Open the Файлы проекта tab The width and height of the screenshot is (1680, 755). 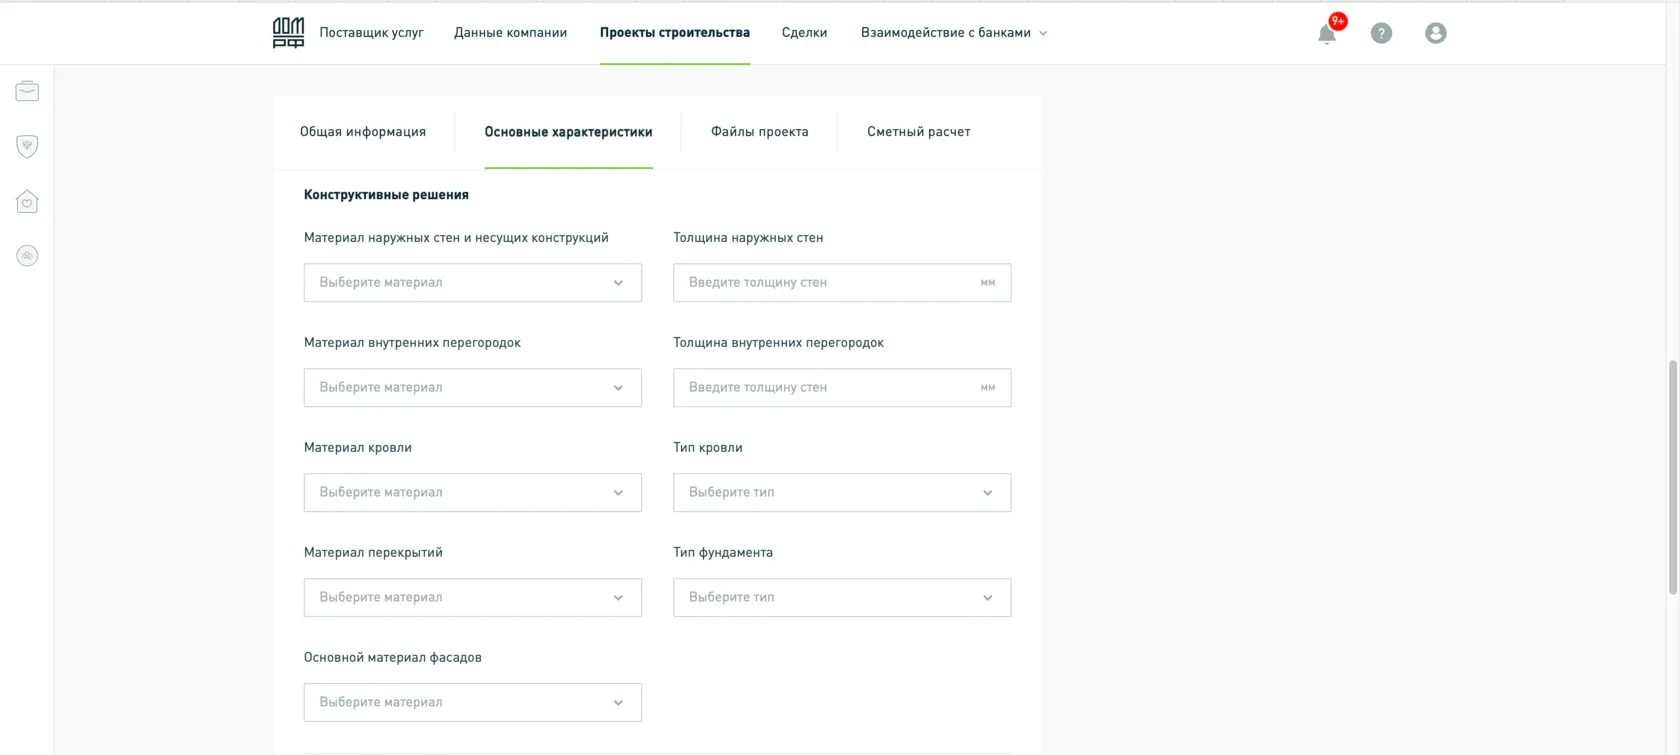point(759,132)
